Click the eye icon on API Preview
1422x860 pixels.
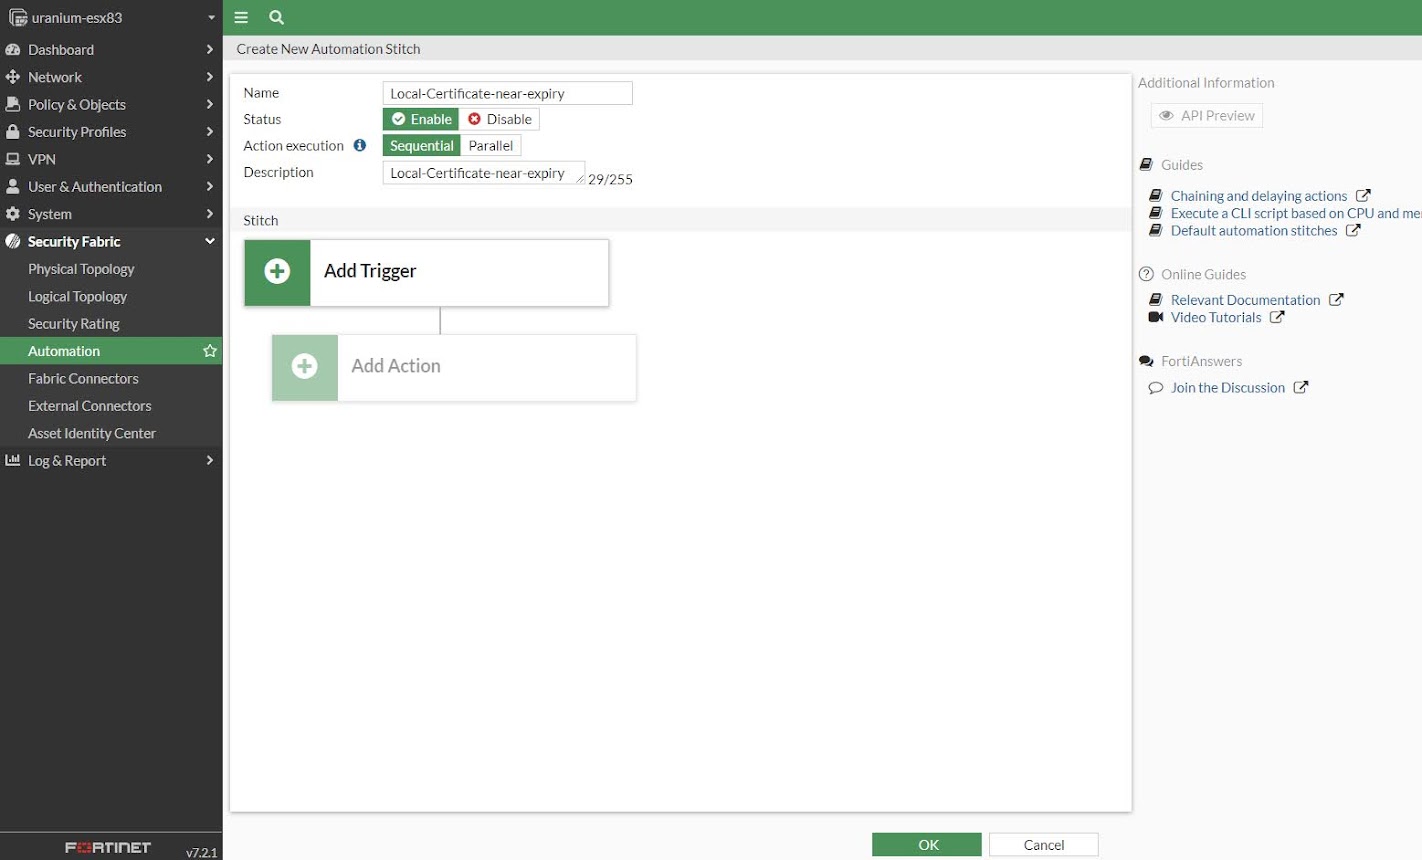(x=1166, y=116)
